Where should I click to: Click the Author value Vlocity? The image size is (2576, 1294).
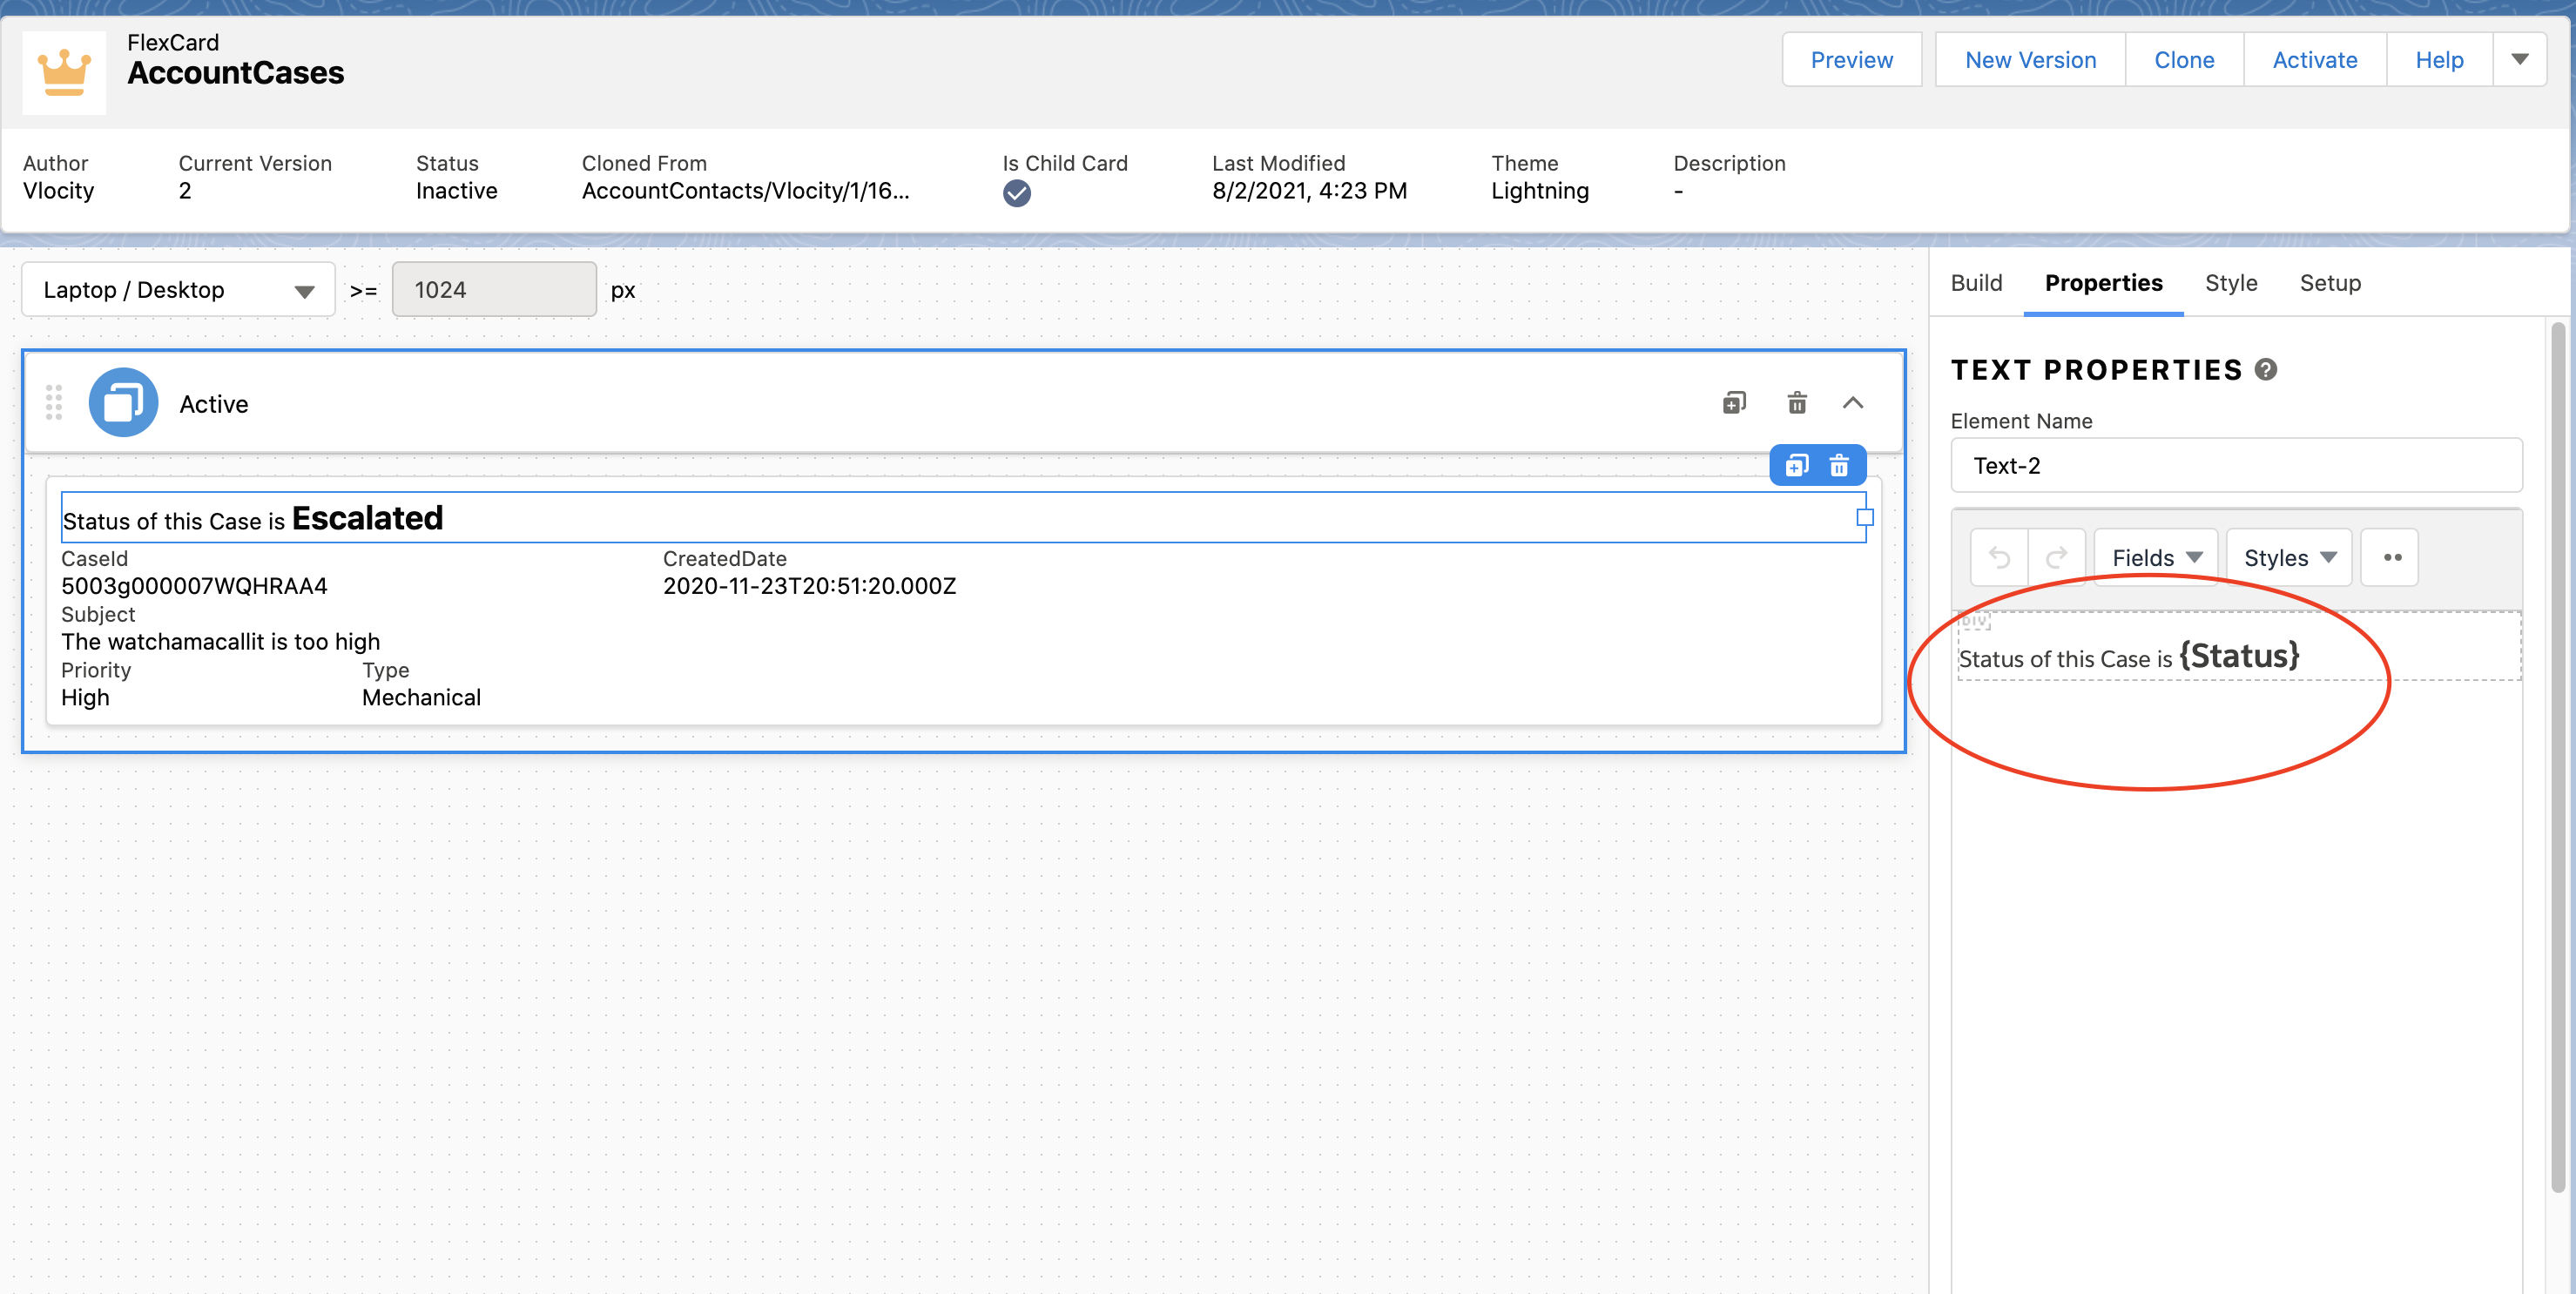click(x=58, y=191)
